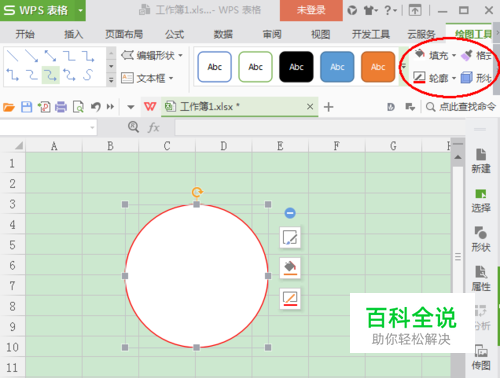Click the open folder icon

click(x=9, y=107)
